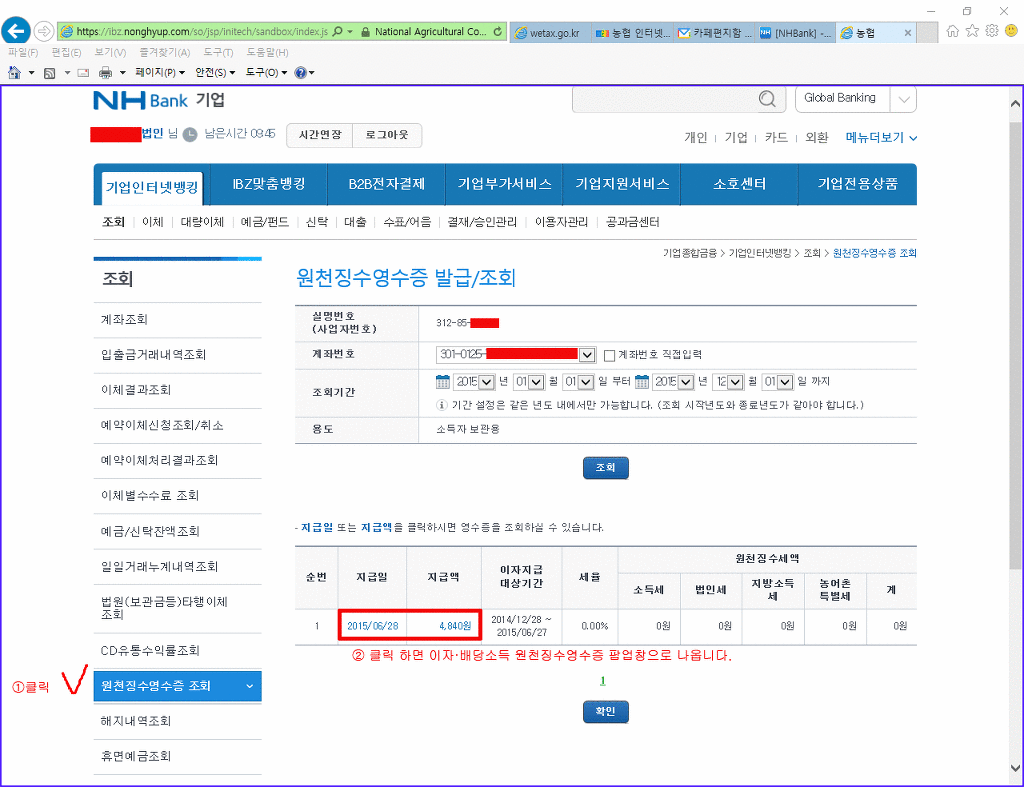Image resolution: width=1024 pixels, height=787 pixels.
Task: Select the B2B전자결제 main tab
Action: [387, 184]
